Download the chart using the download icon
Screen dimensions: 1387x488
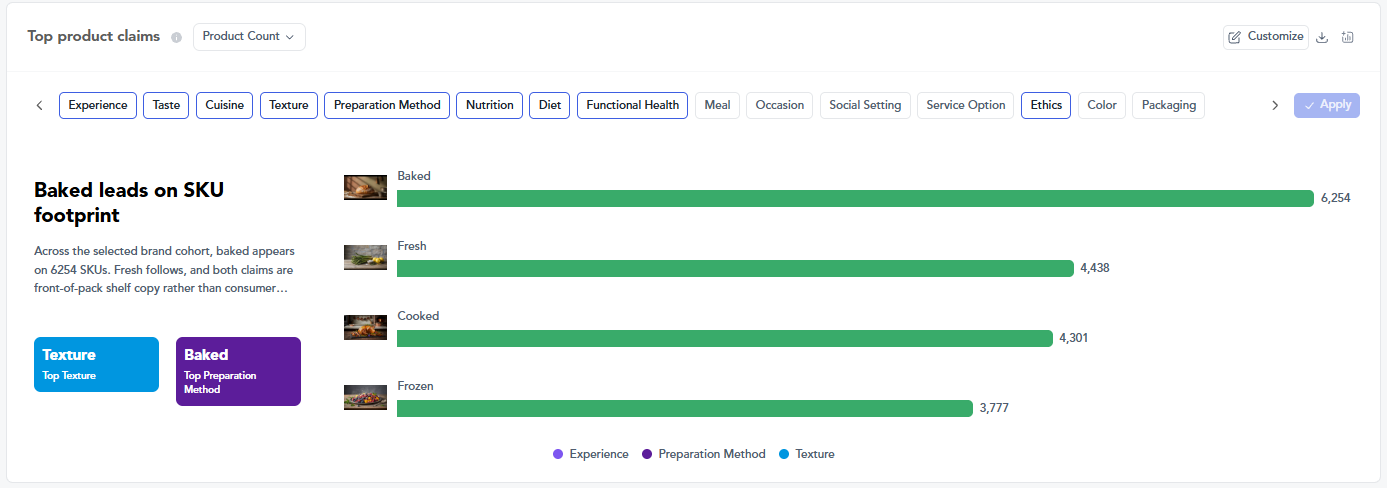pyautogui.click(x=1322, y=37)
